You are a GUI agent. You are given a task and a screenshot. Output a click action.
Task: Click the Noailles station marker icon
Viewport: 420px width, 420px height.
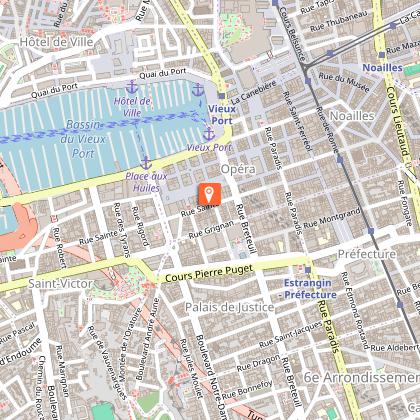tap(382, 55)
